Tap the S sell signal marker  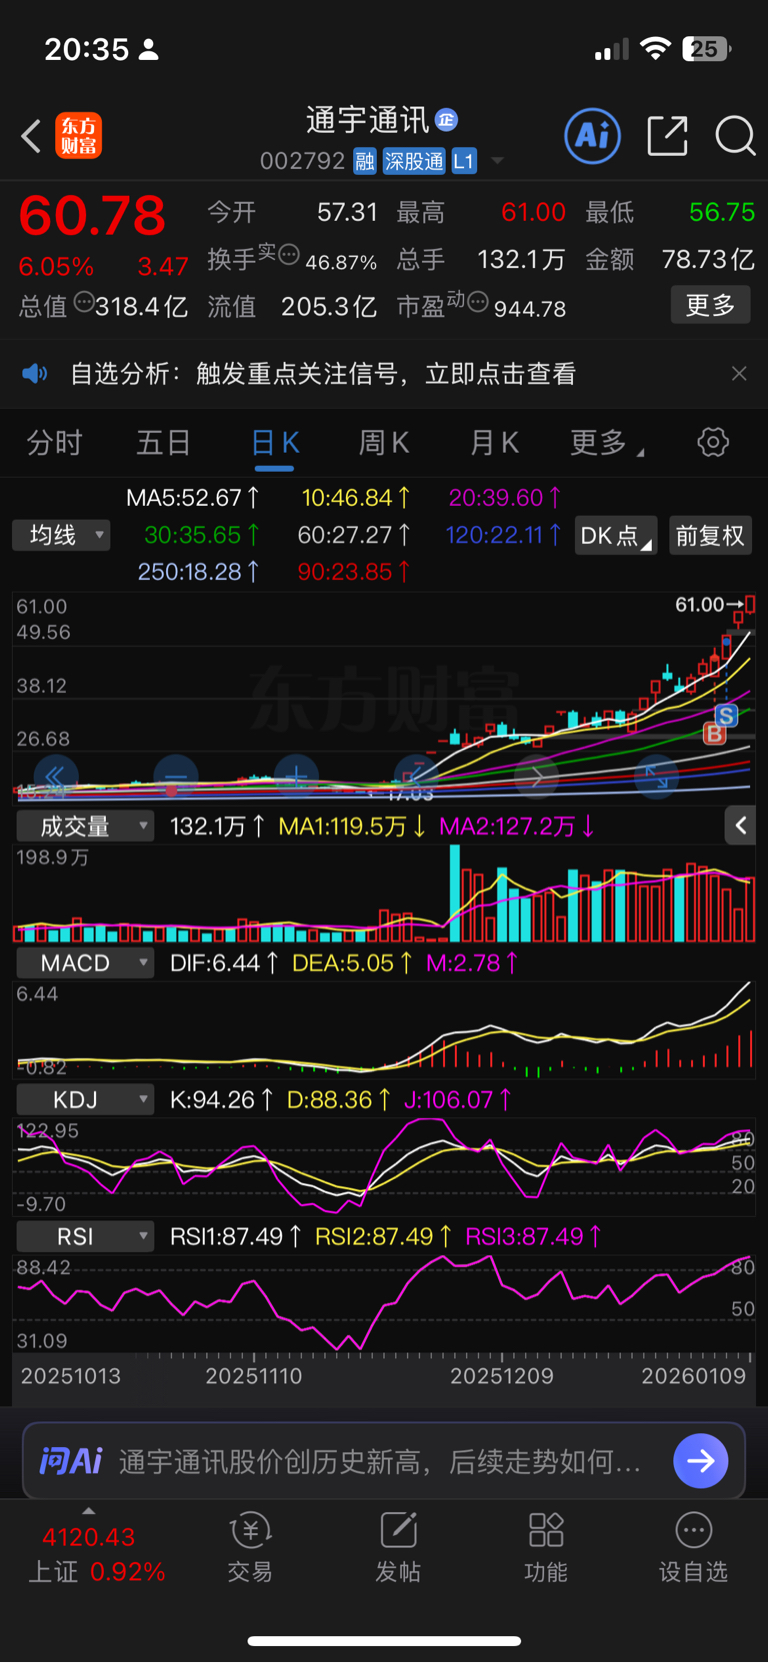point(727,715)
